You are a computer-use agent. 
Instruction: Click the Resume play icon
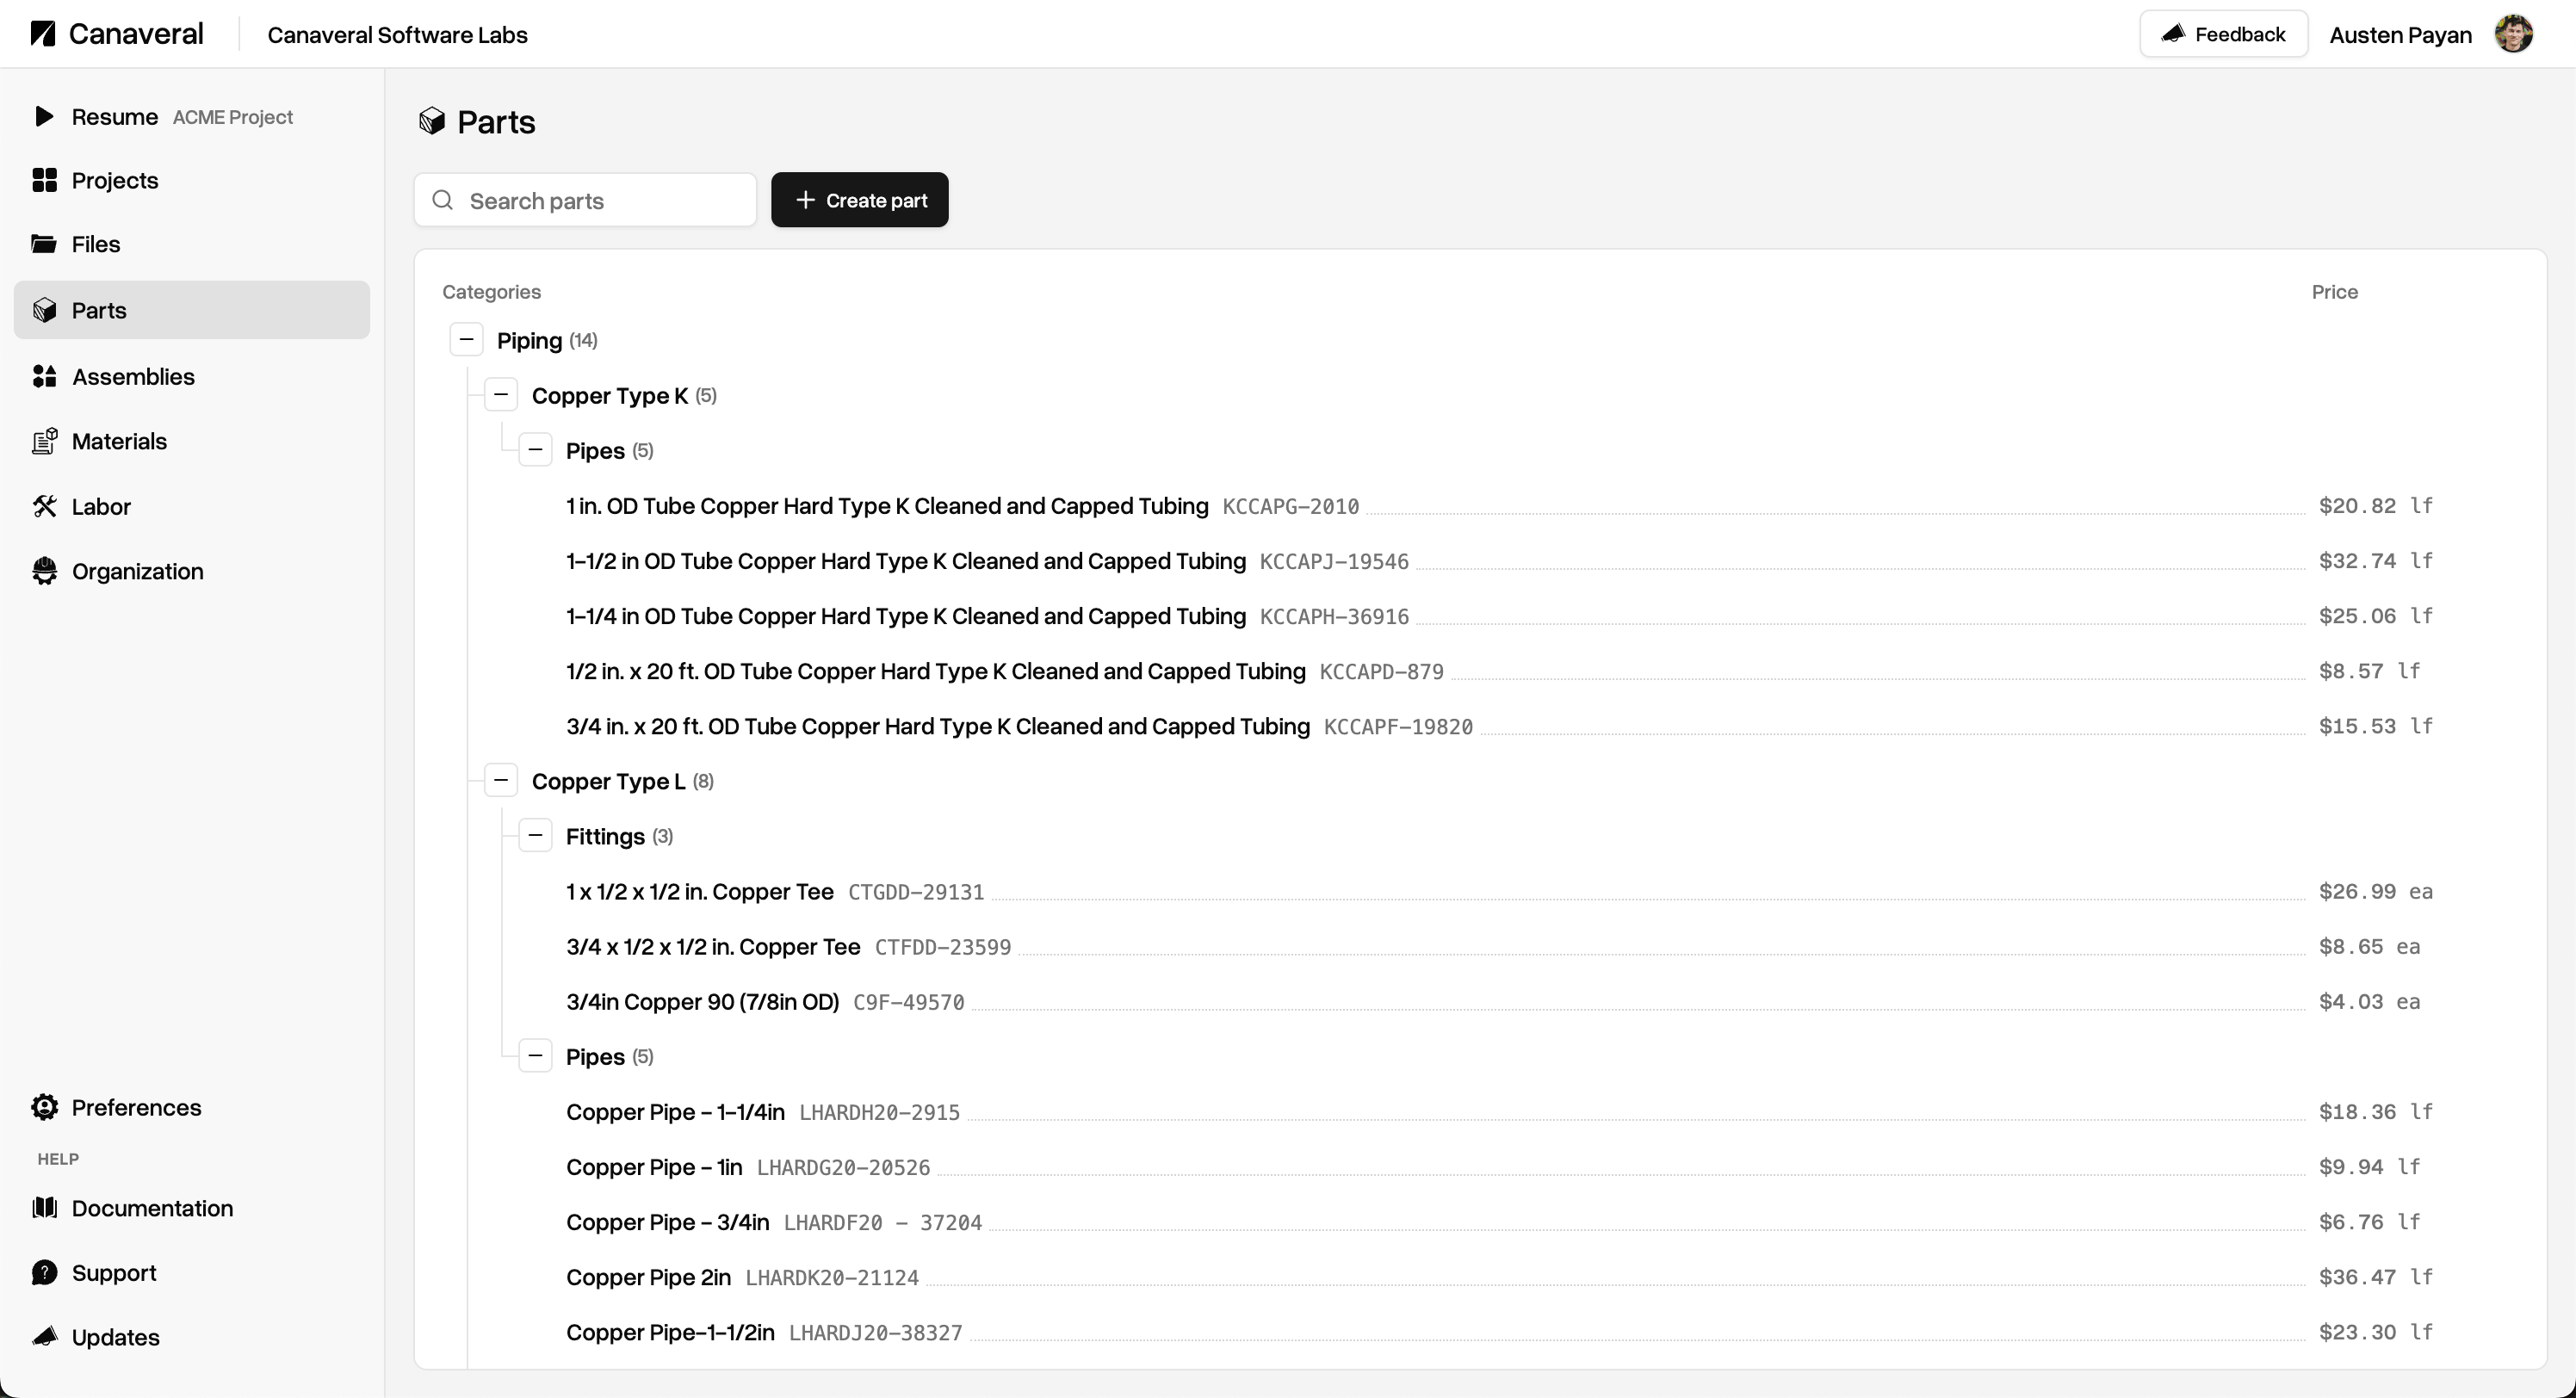tap(44, 116)
